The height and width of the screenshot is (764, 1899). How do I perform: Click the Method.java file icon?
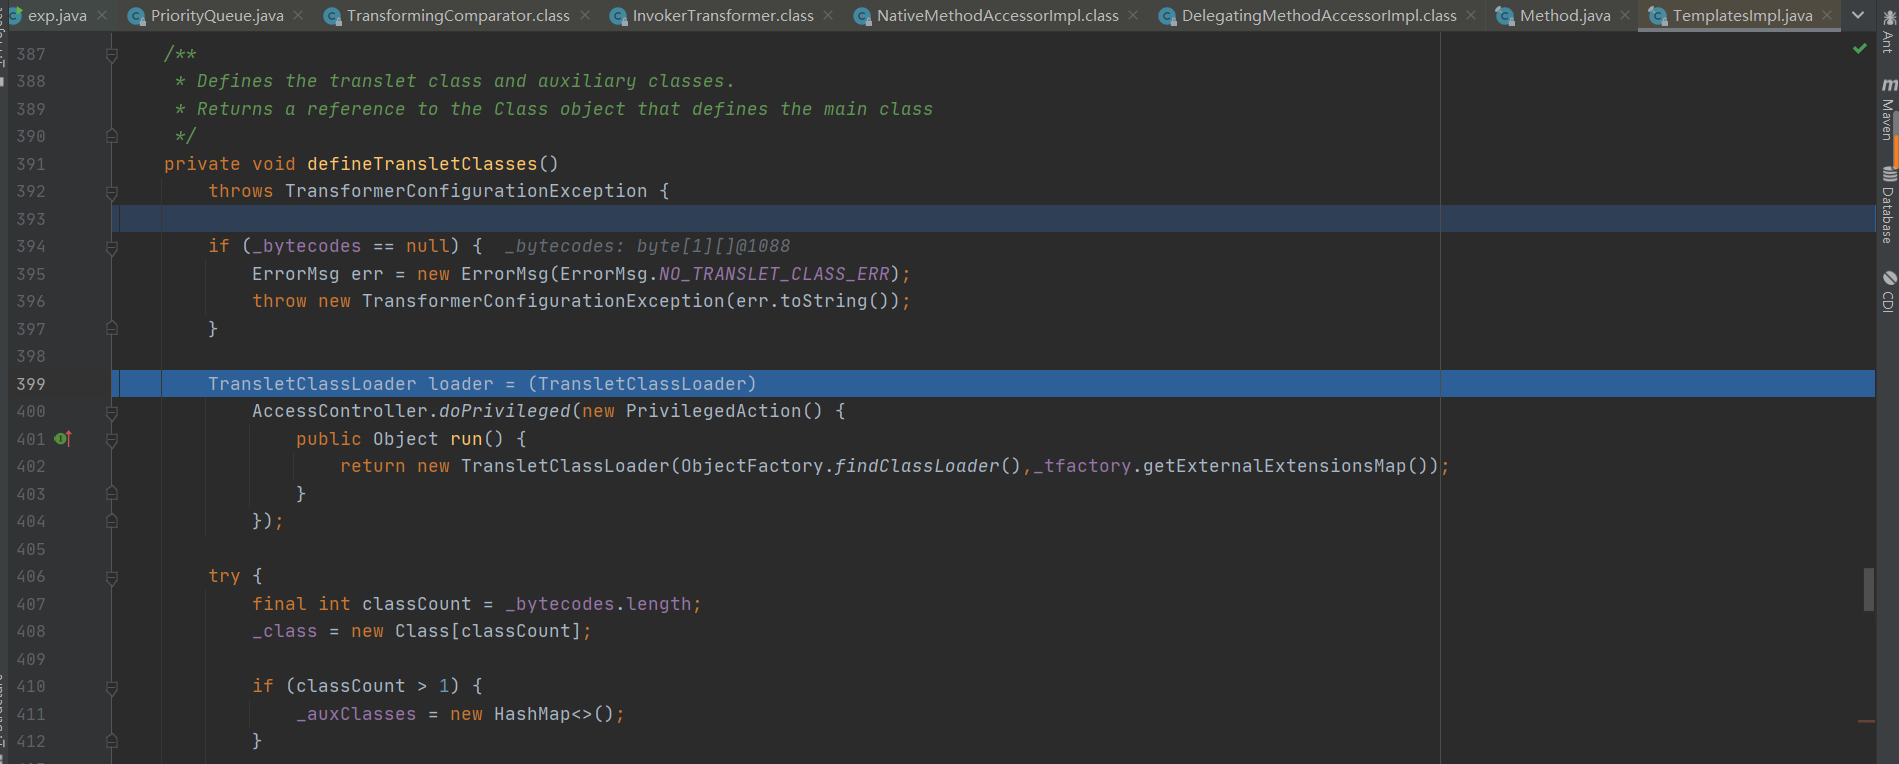(1505, 16)
